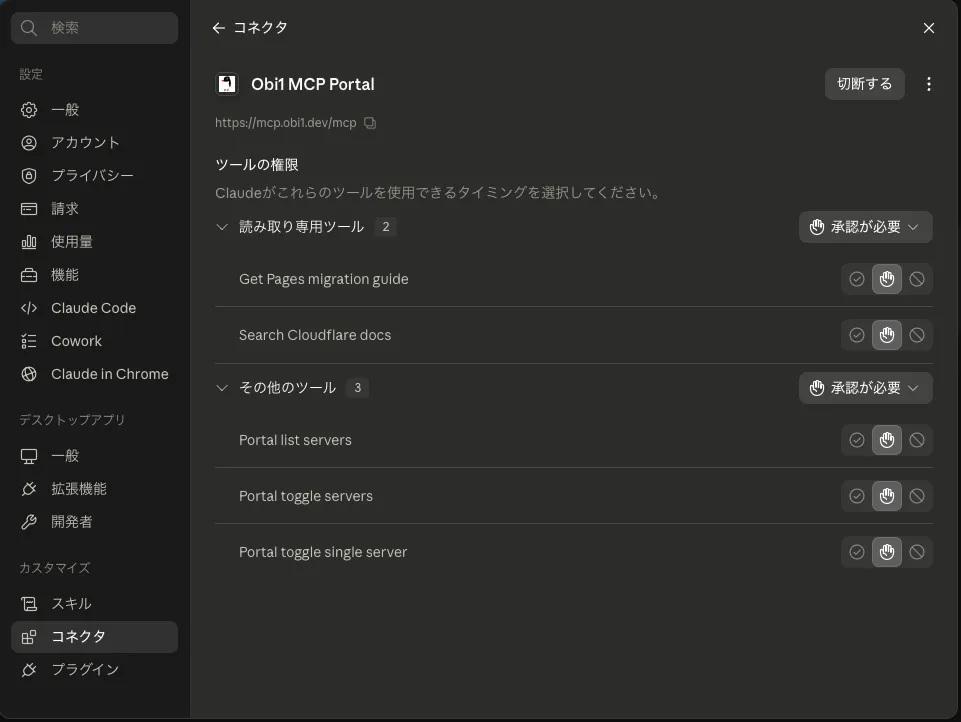The height and width of the screenshot is (722, 961).
Task: Open 一般 under 設定 section
Action: click(94, 110)
